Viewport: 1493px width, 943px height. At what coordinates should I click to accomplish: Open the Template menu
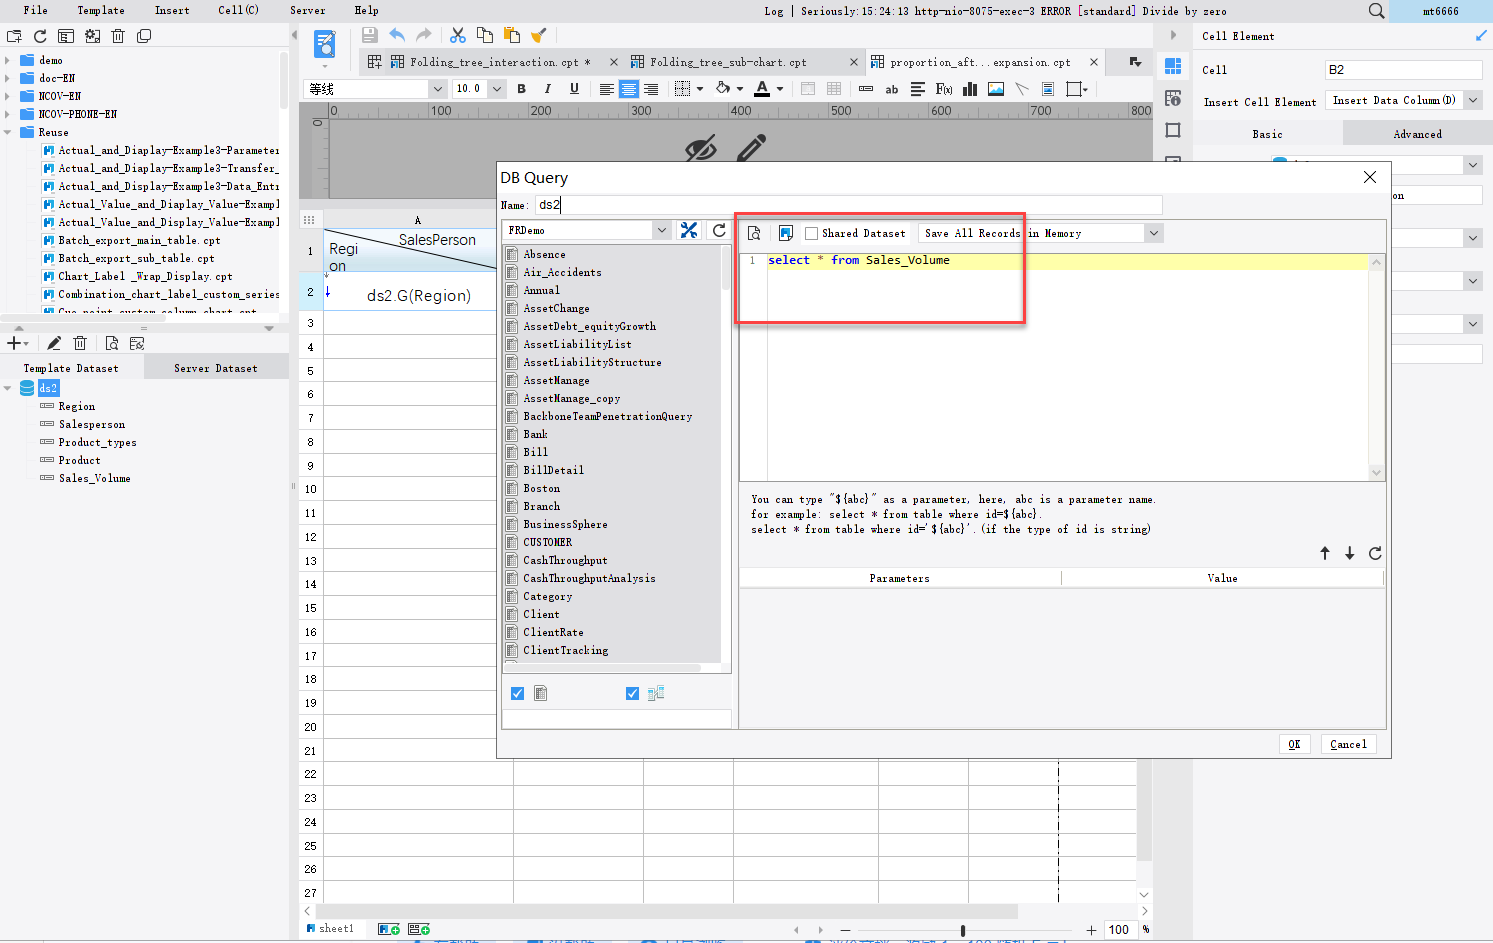coord(101,10)
